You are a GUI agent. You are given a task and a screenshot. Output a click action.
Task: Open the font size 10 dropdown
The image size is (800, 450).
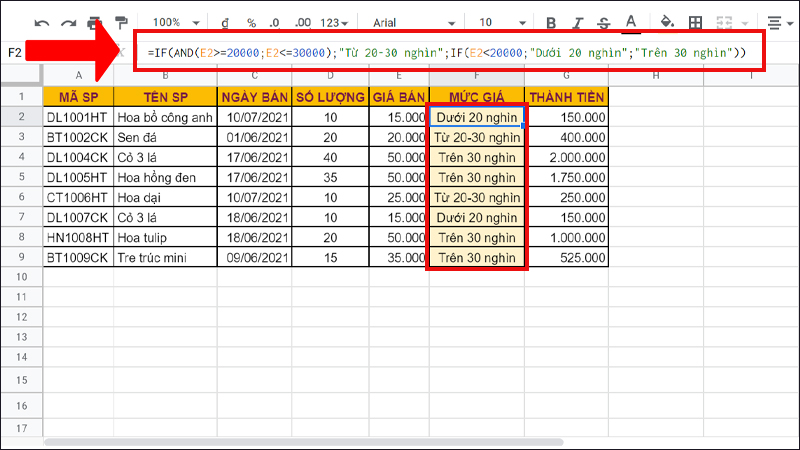[503, 22]
